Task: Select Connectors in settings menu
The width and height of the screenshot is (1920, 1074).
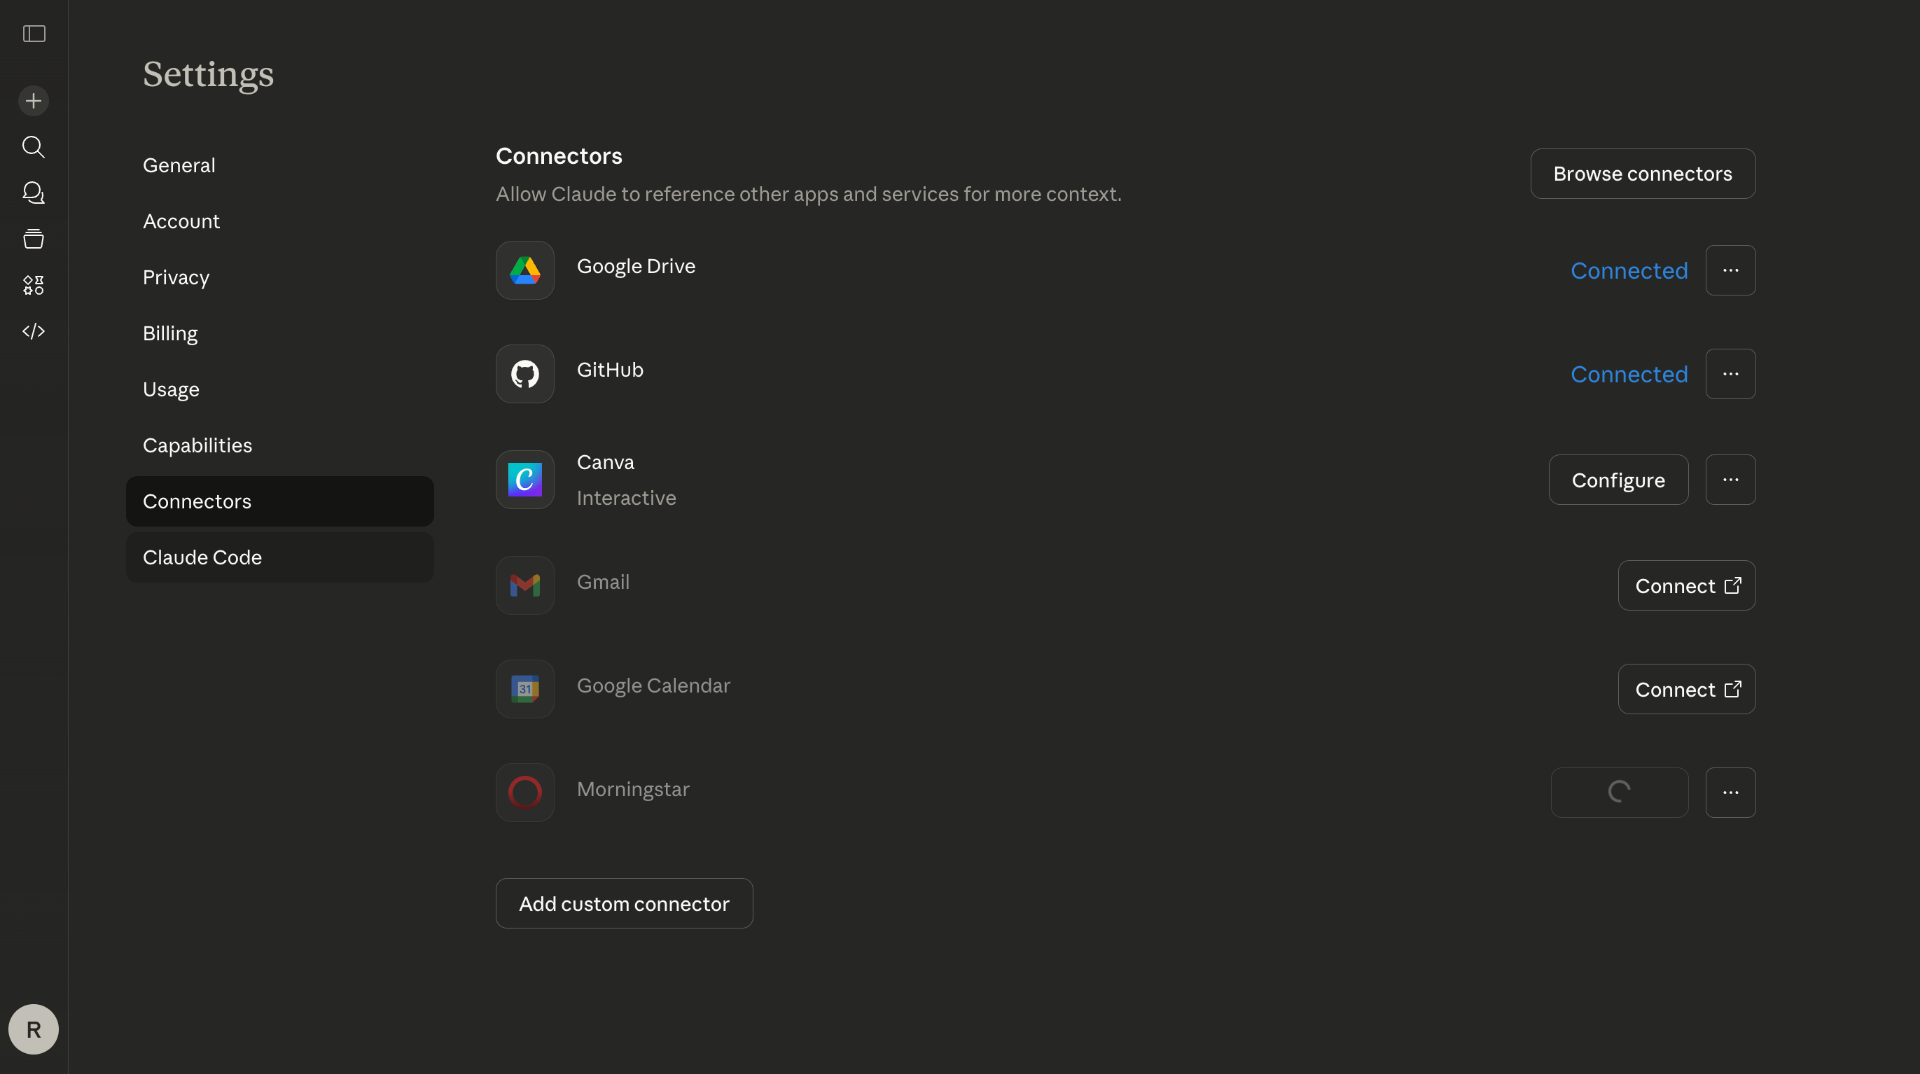Action: click(x=280, y=501)
